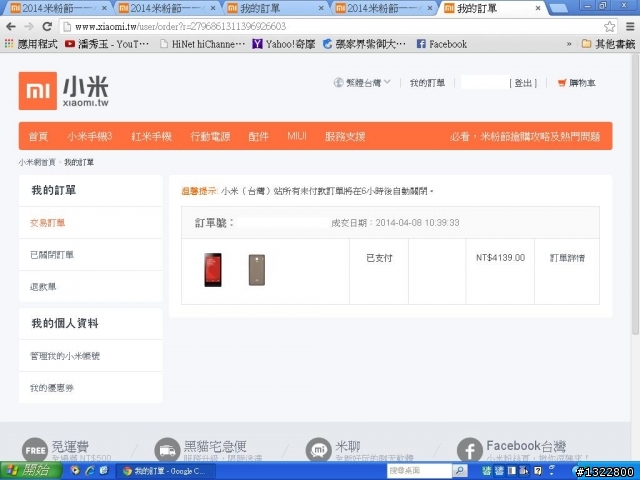This screenshot has height=480, width=640.
Task: Open the 張家界紫御大 bookmark
Action: pos(364,44)
